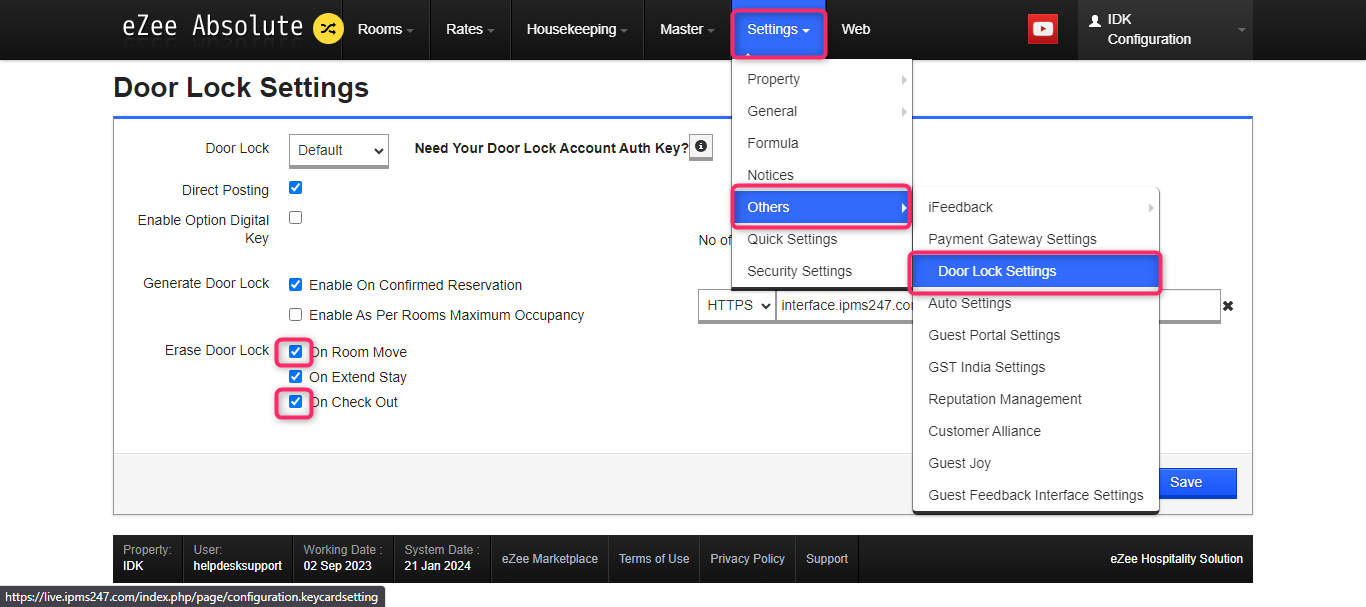
Task: Select Security Settings menu item
Action: (x=822, y=271)
